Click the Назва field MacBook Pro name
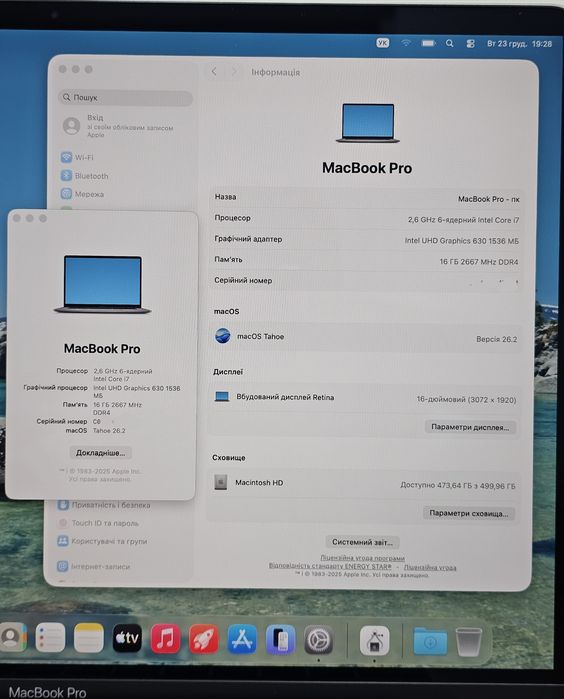 pos(489,199)
